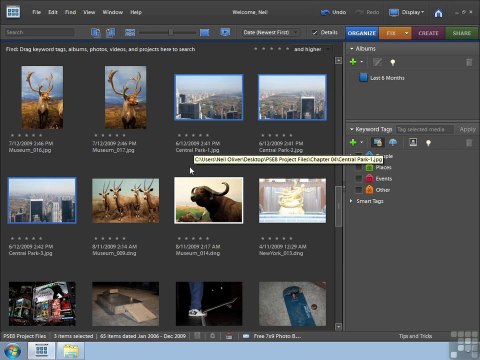
Task: Click the PSE8 Project Files catalog label
Action: pyautogui.click(x=25, y=336)
